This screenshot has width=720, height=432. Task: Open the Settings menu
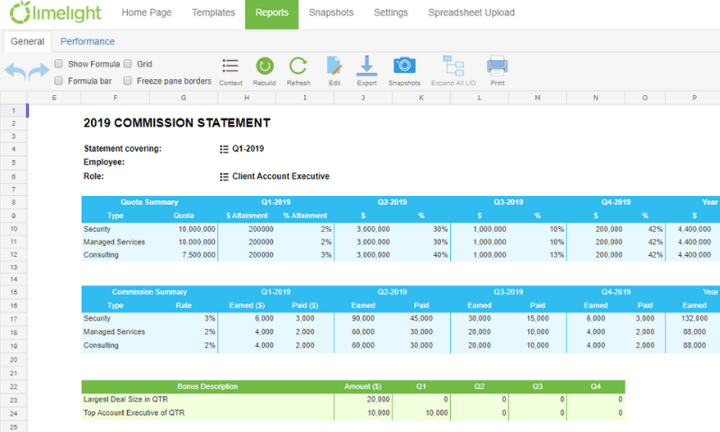coord(391,13)
